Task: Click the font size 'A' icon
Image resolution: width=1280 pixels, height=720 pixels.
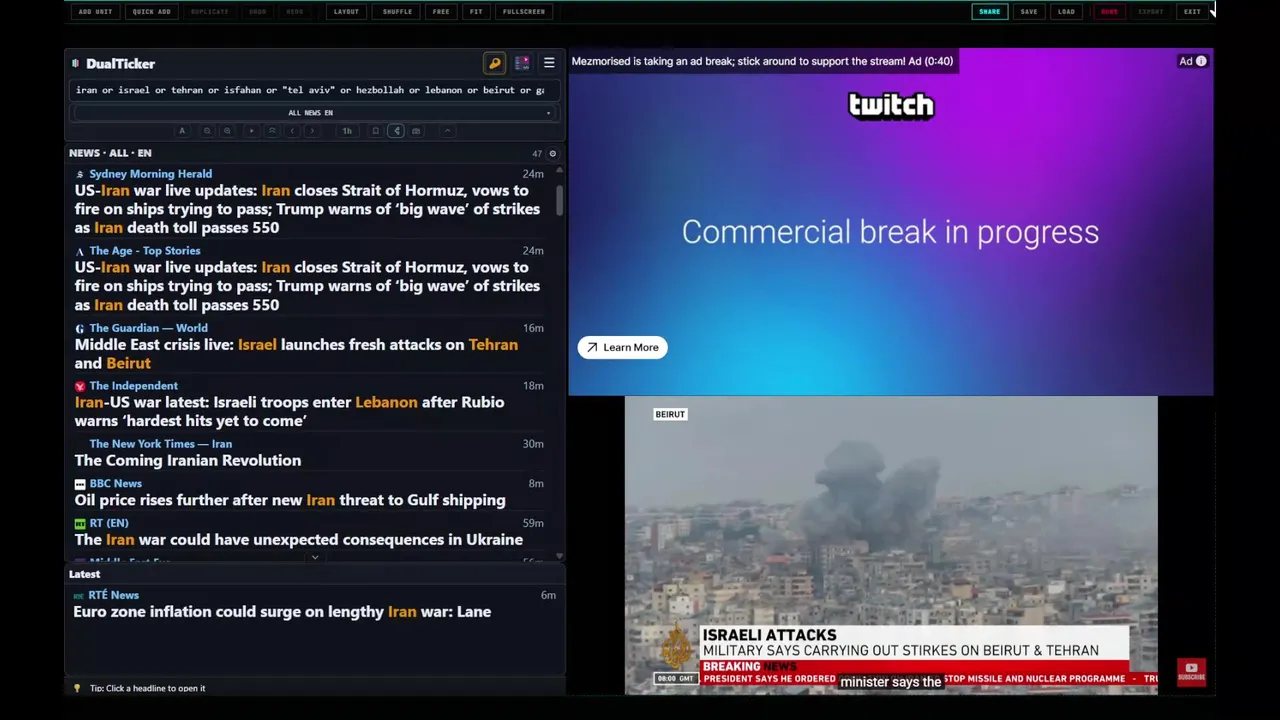Action: tap(182, 131)
